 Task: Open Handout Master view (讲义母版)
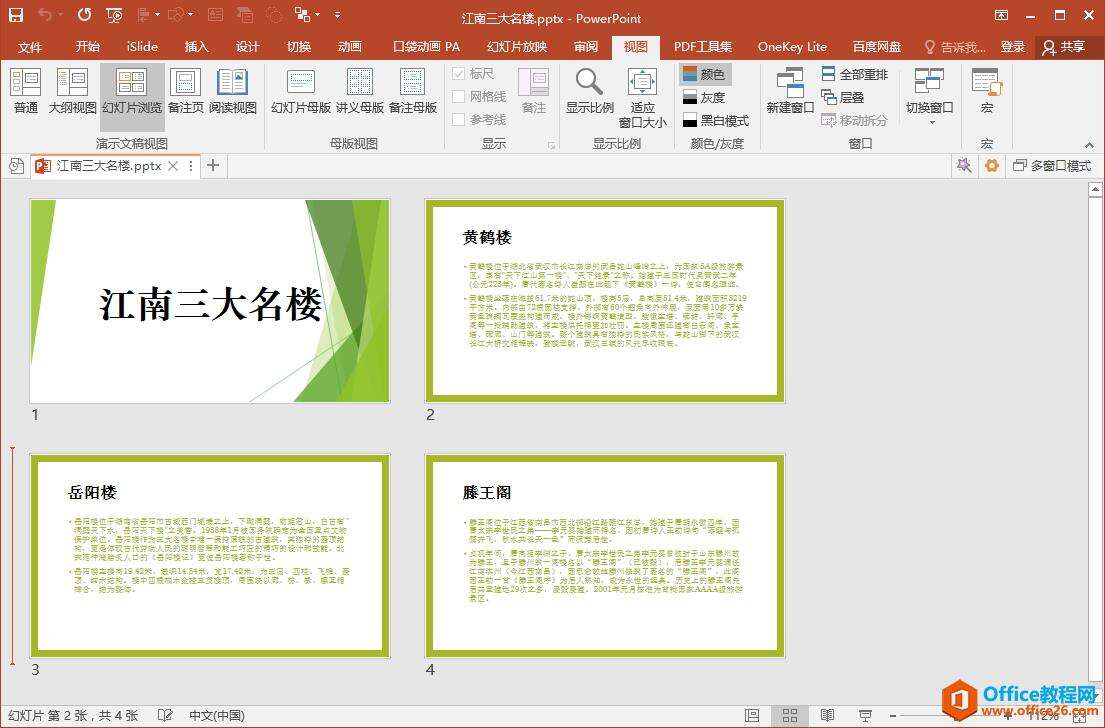(x=360, y=95)
